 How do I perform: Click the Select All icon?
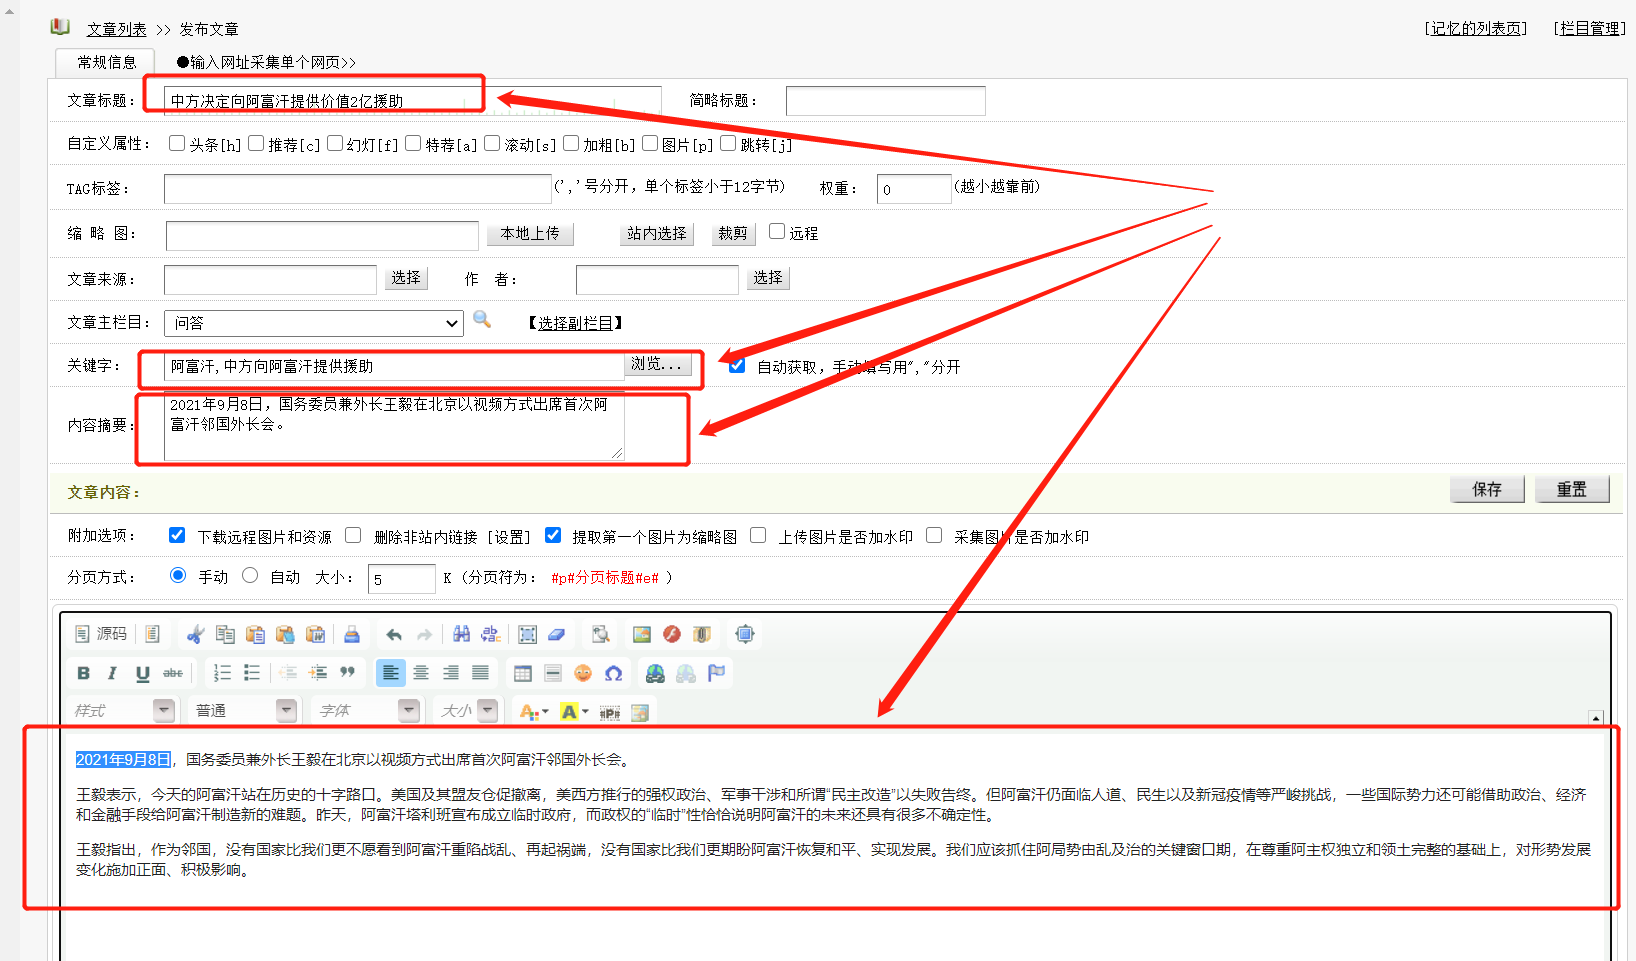[527, 634]
